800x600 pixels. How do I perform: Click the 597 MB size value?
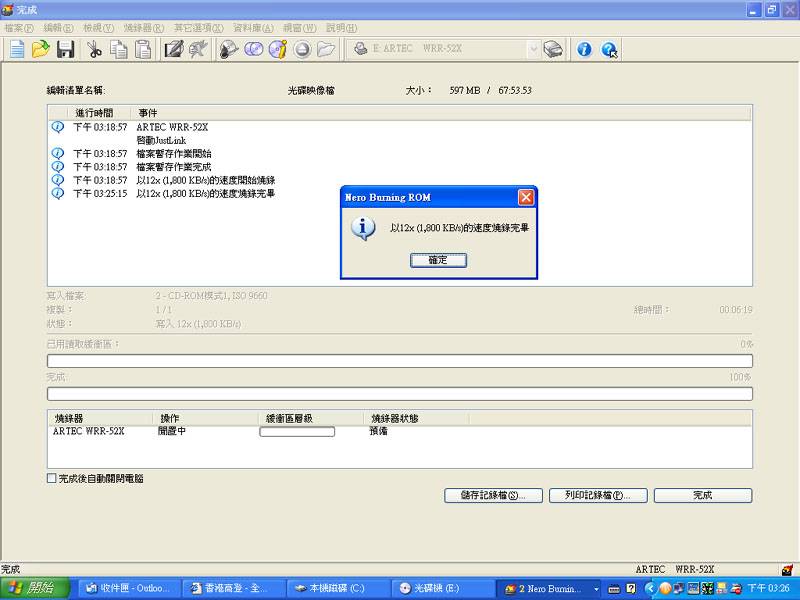click(x=465, y=90)
